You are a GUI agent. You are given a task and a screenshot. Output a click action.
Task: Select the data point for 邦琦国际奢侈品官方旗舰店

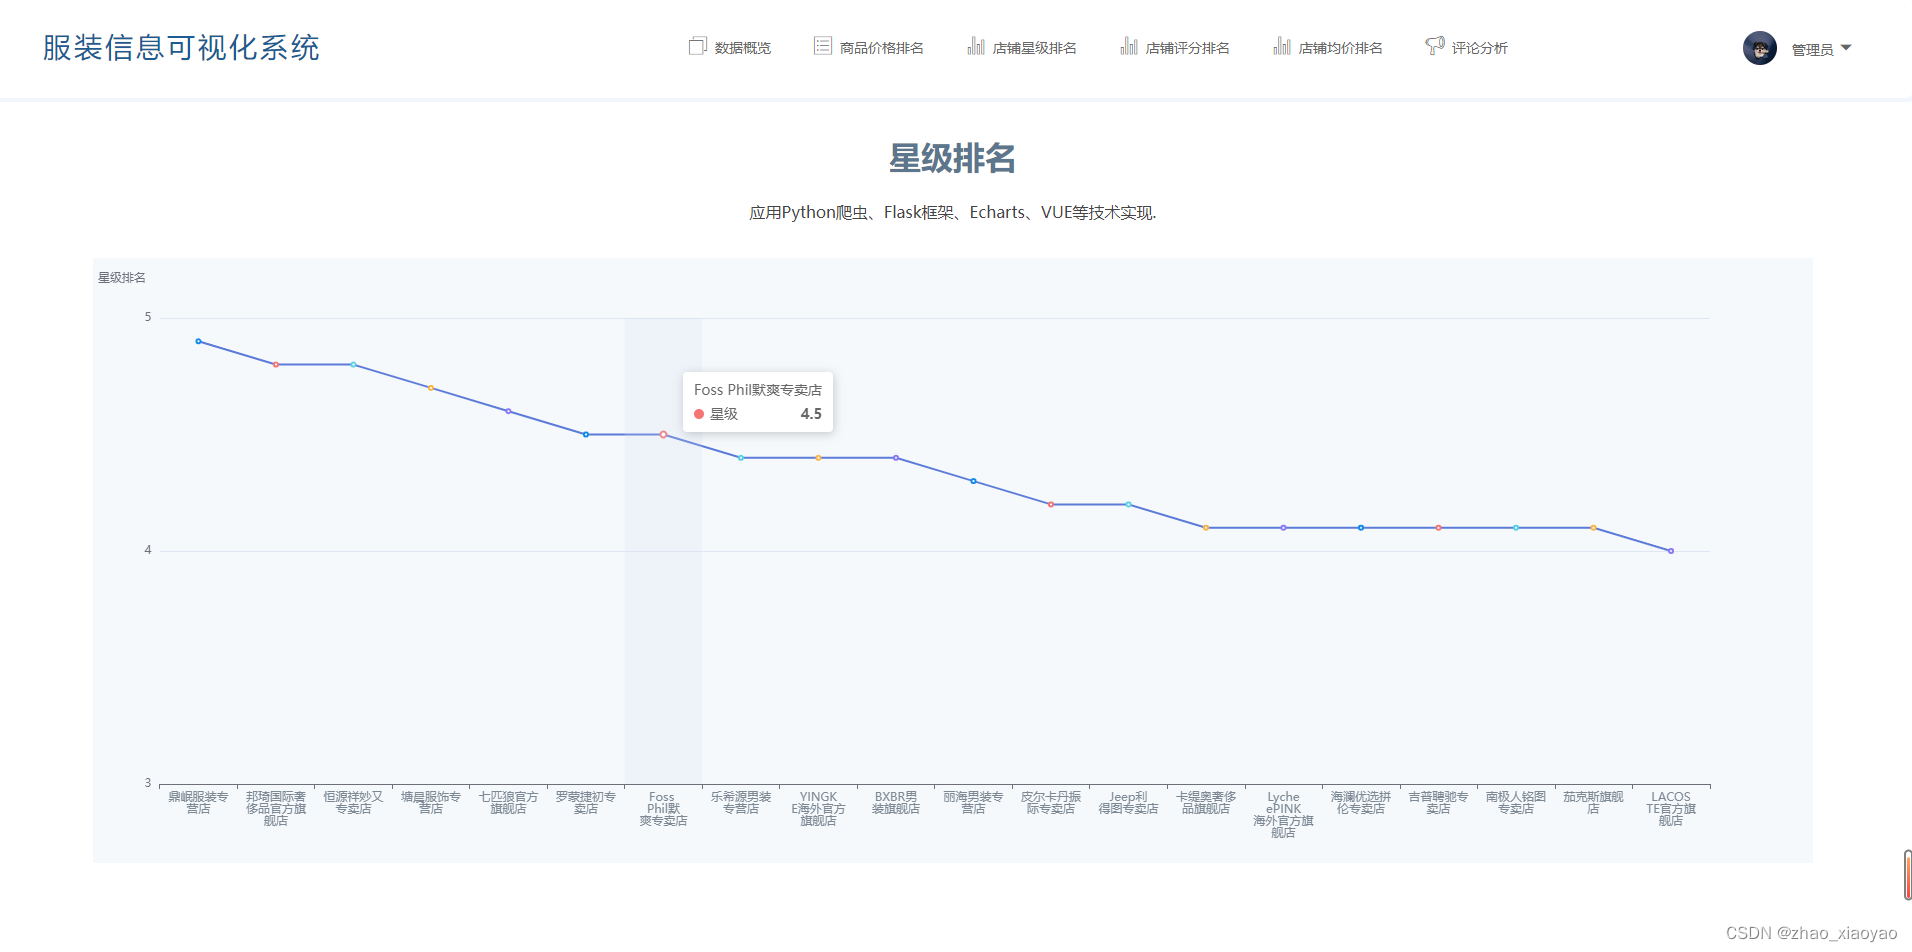click(276, 365)
